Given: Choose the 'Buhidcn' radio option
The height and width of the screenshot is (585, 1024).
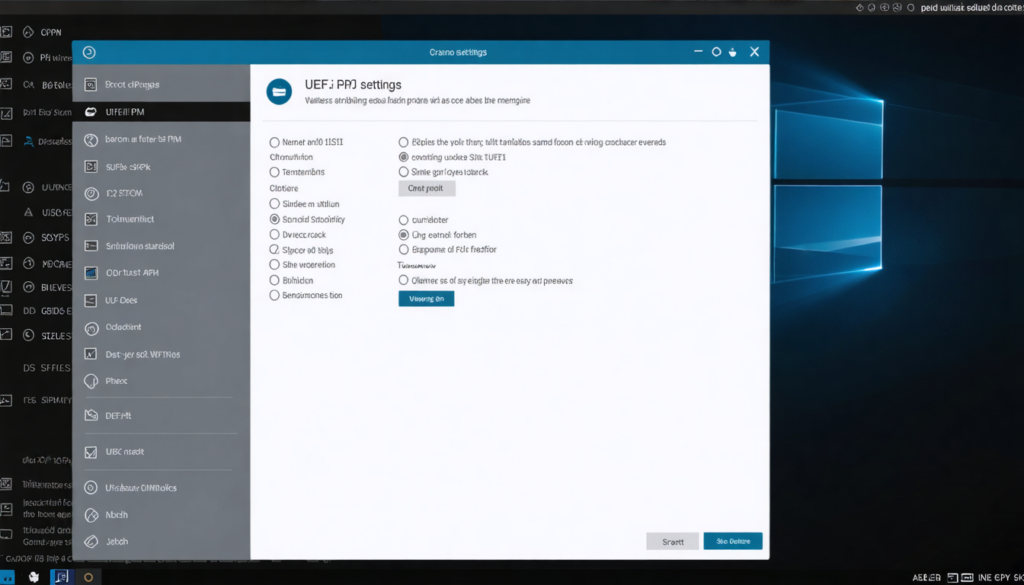Looking at the screenshot, I should (274, 279).
